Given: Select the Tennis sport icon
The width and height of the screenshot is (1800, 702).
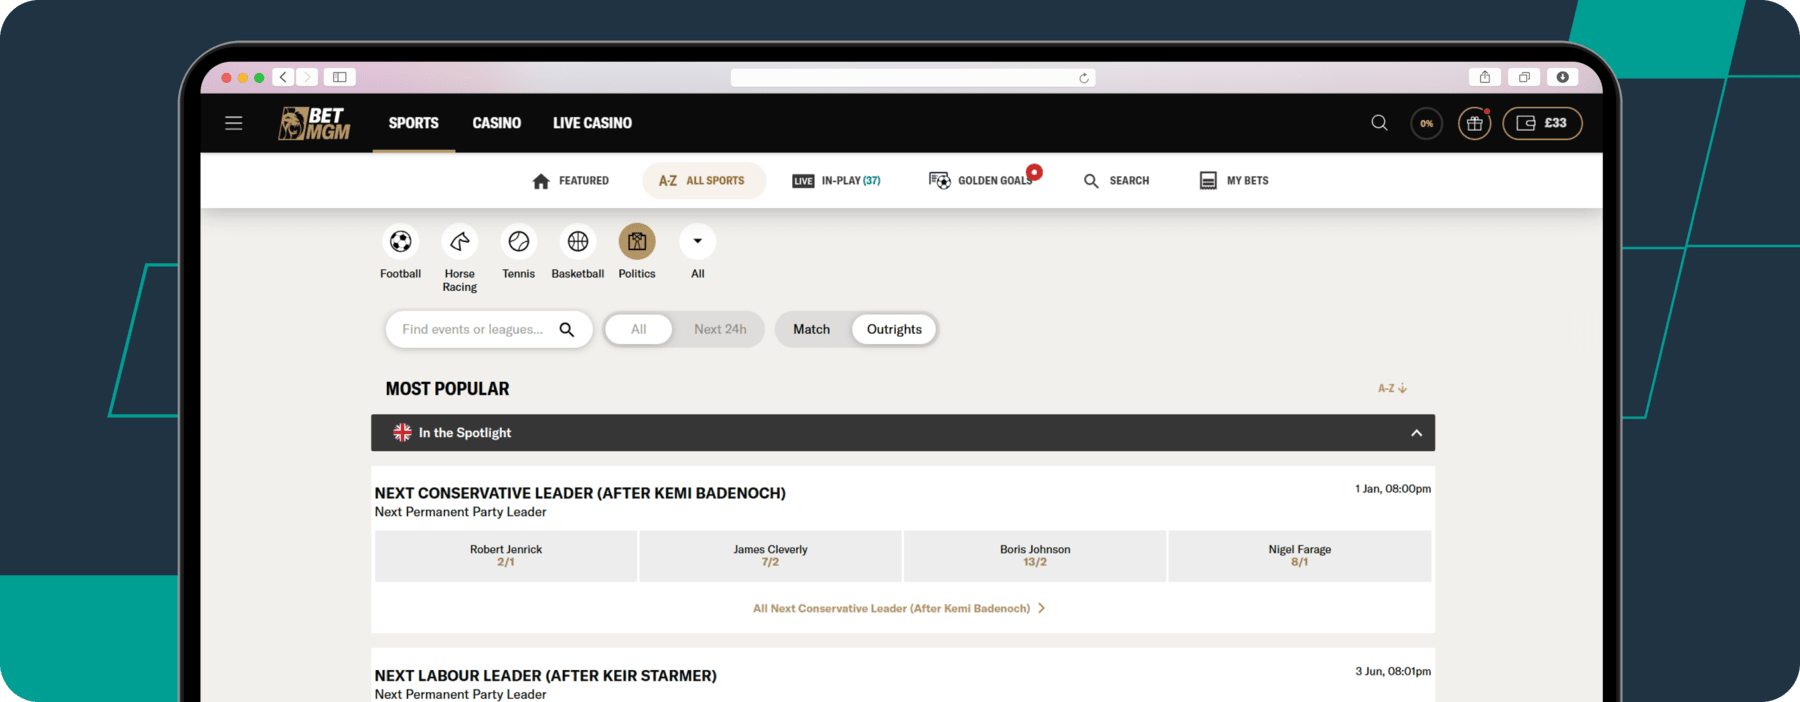Looking at the screenshot, I should coord(518,242).
